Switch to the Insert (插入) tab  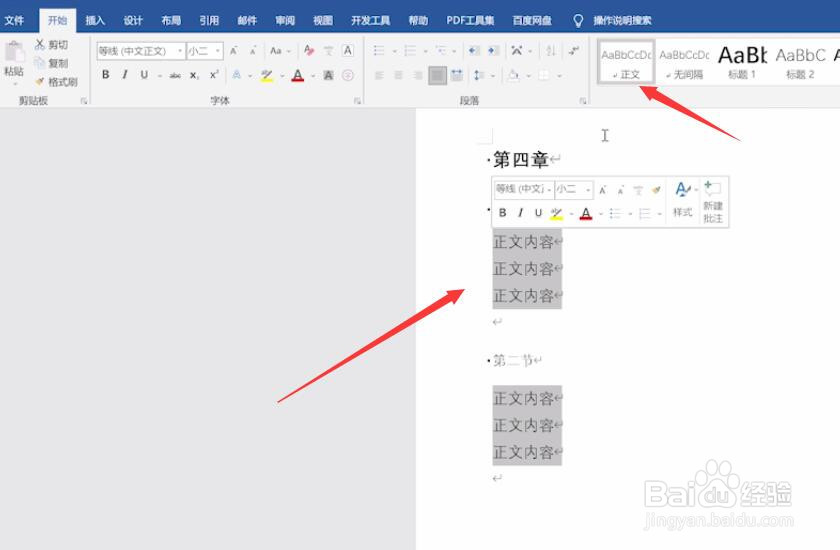coord(95,21)
